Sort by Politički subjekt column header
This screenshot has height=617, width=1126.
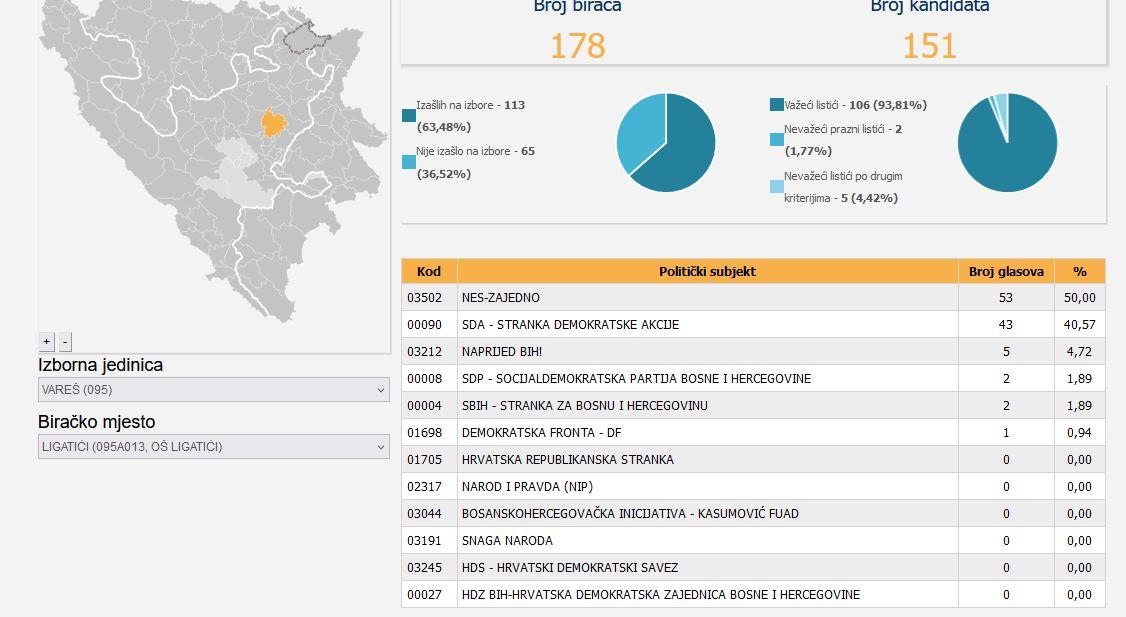tap(707, 272)
